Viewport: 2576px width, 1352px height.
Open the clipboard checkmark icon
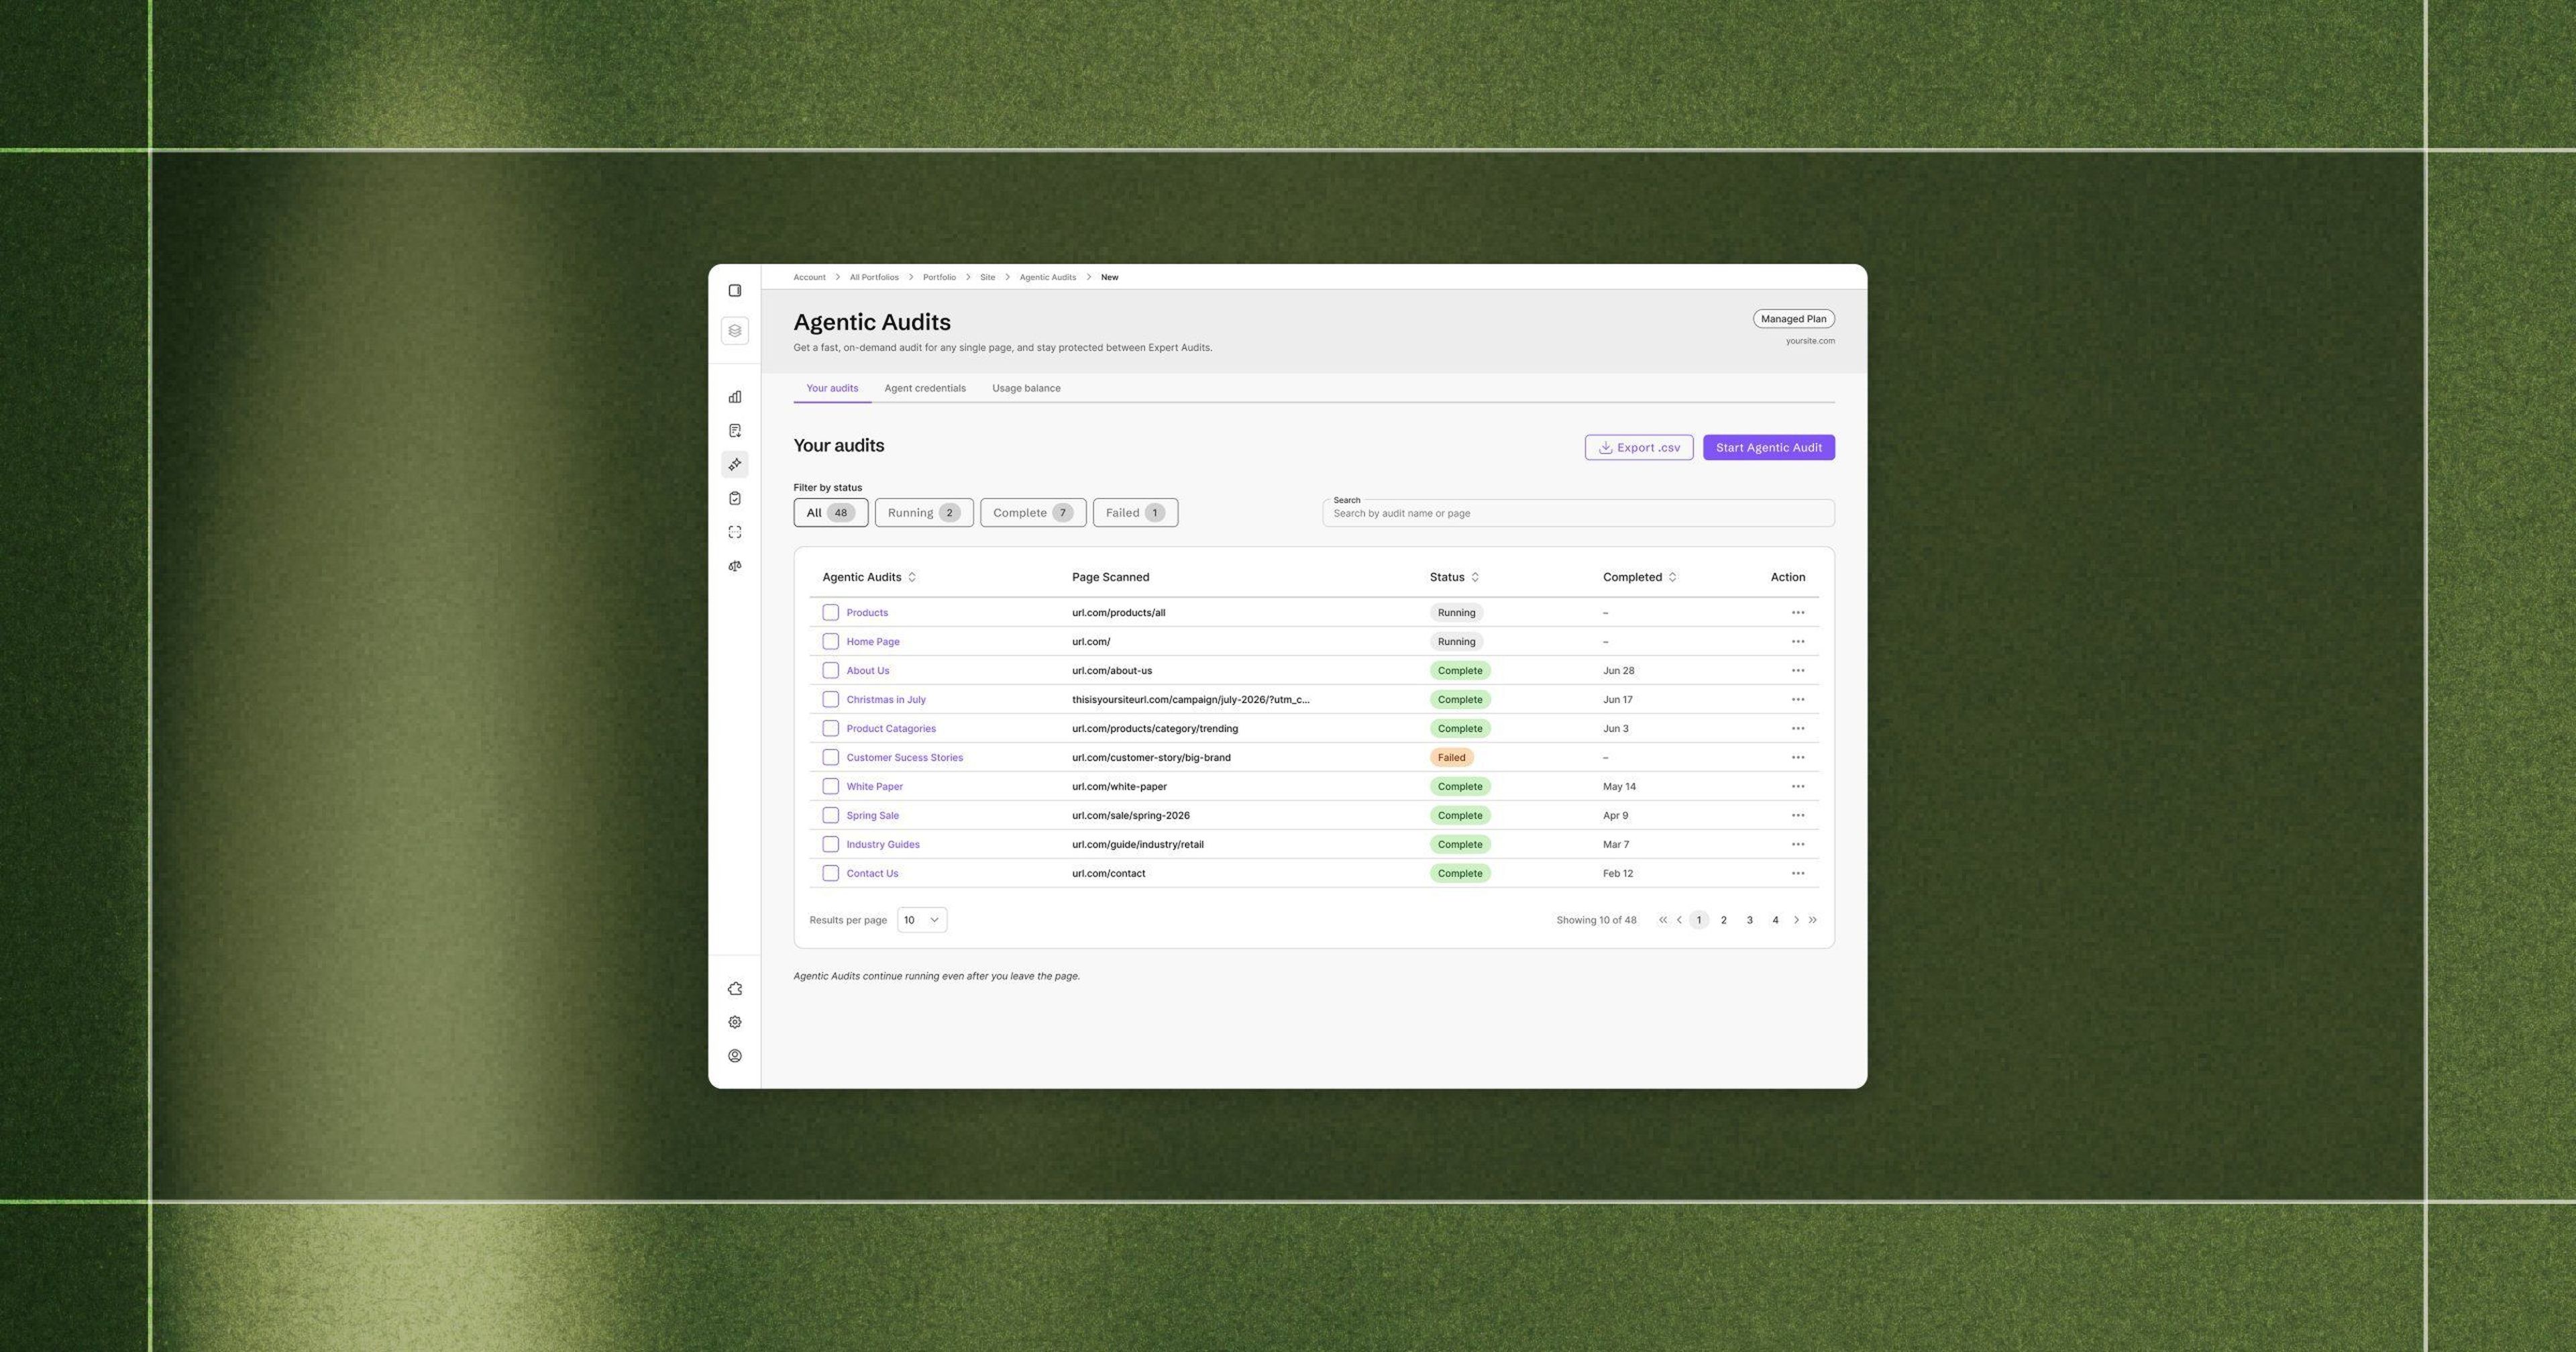click(735, 498)
